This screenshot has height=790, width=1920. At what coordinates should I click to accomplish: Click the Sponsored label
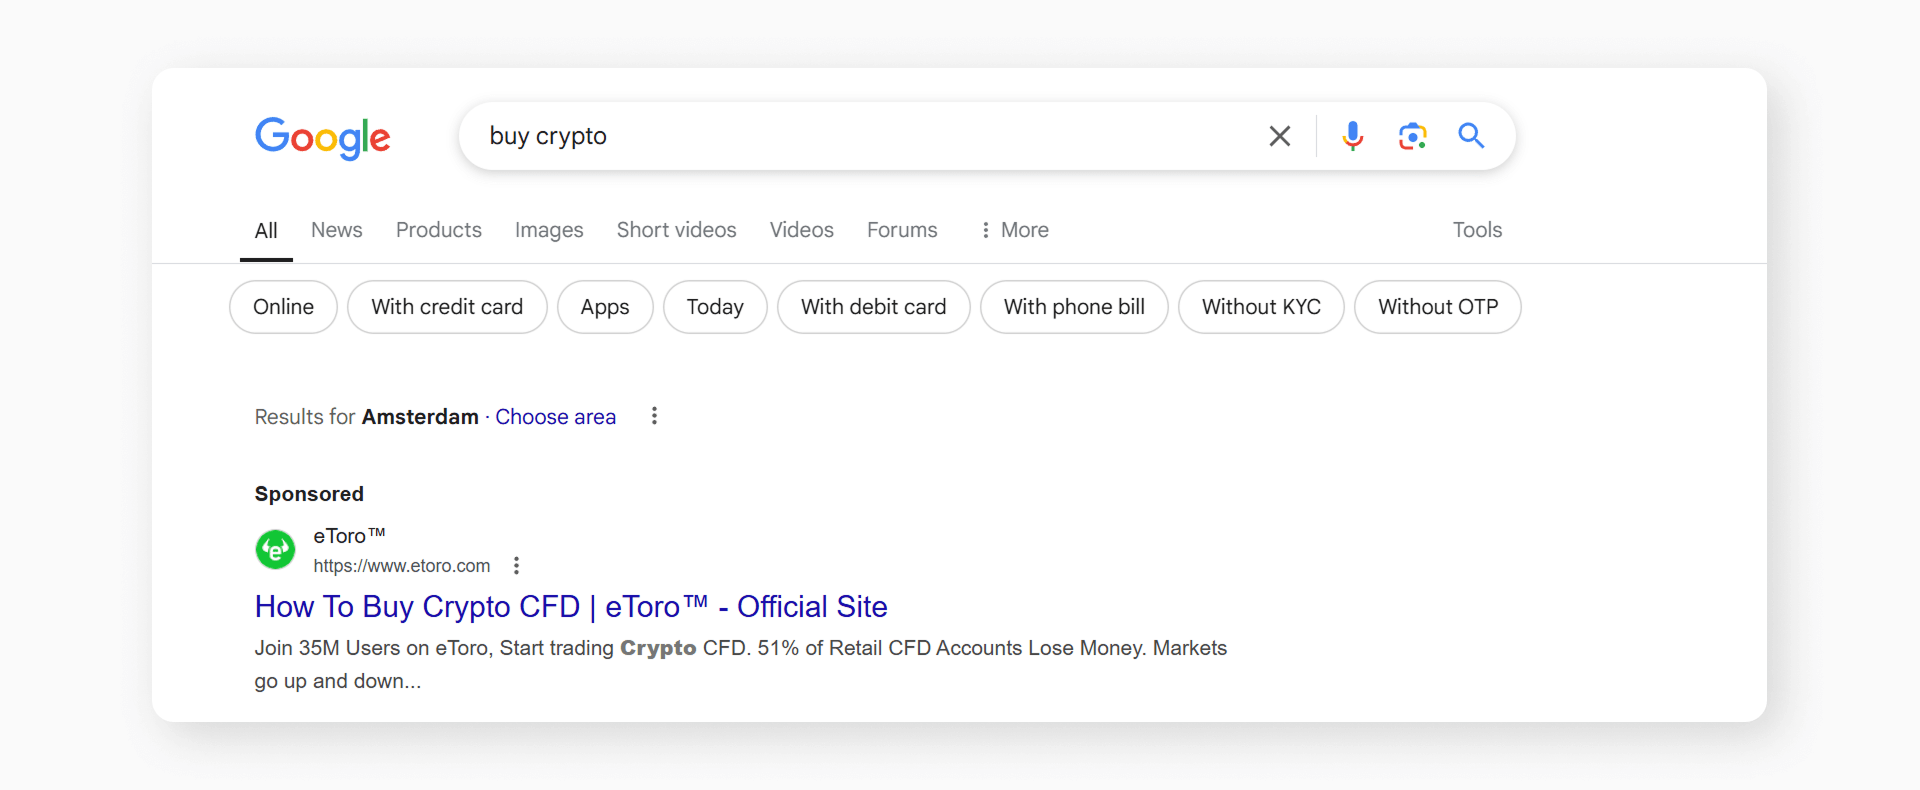click(x=309, y=494)
